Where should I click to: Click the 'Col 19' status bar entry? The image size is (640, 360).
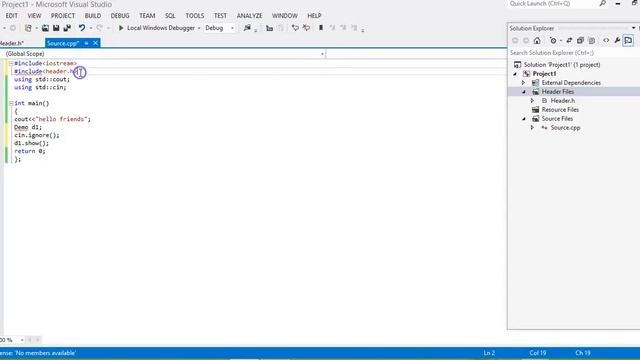(538, 353)
